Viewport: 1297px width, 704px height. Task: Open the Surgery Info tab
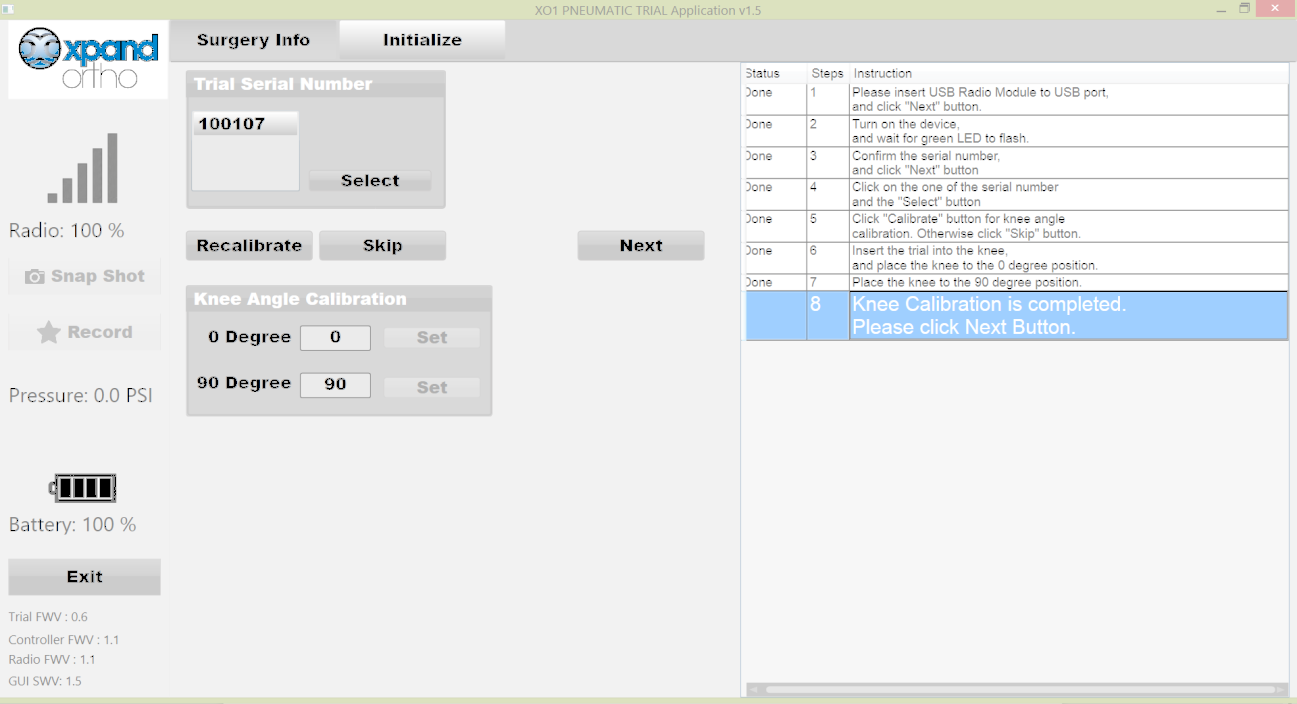(x=253, y=40)
